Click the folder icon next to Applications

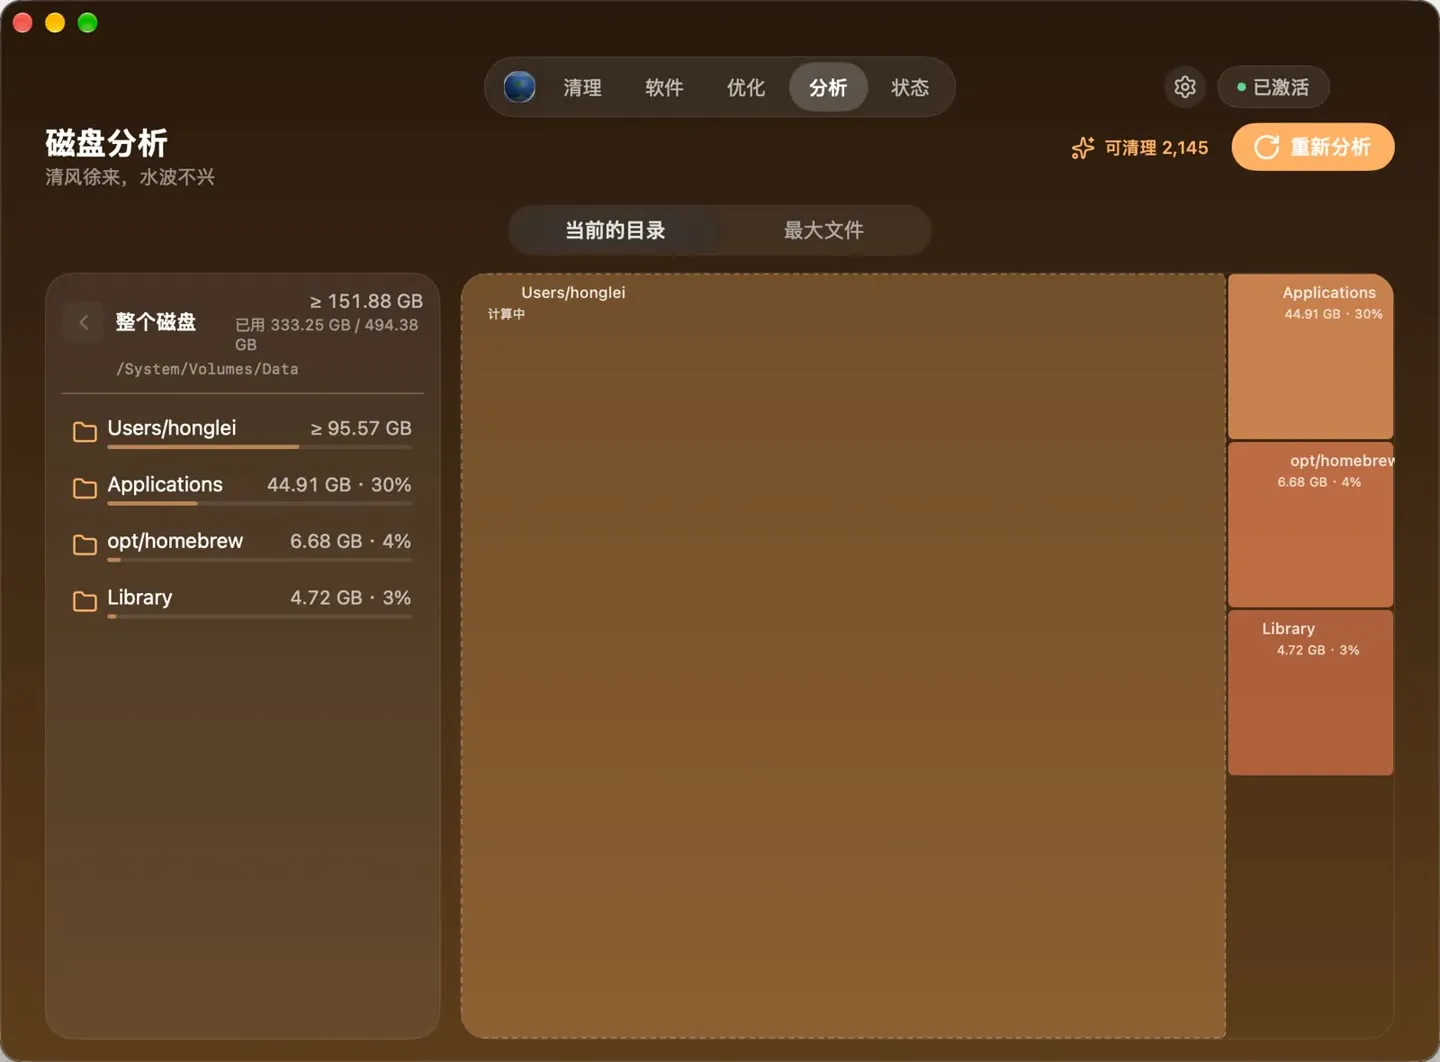click(x=85, y=487)
